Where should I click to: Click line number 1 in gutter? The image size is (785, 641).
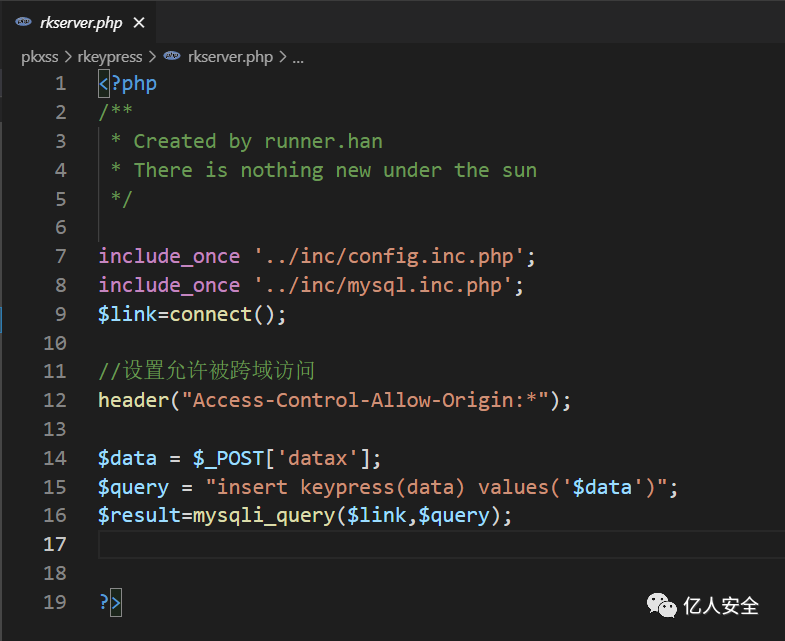click(61, 84)
